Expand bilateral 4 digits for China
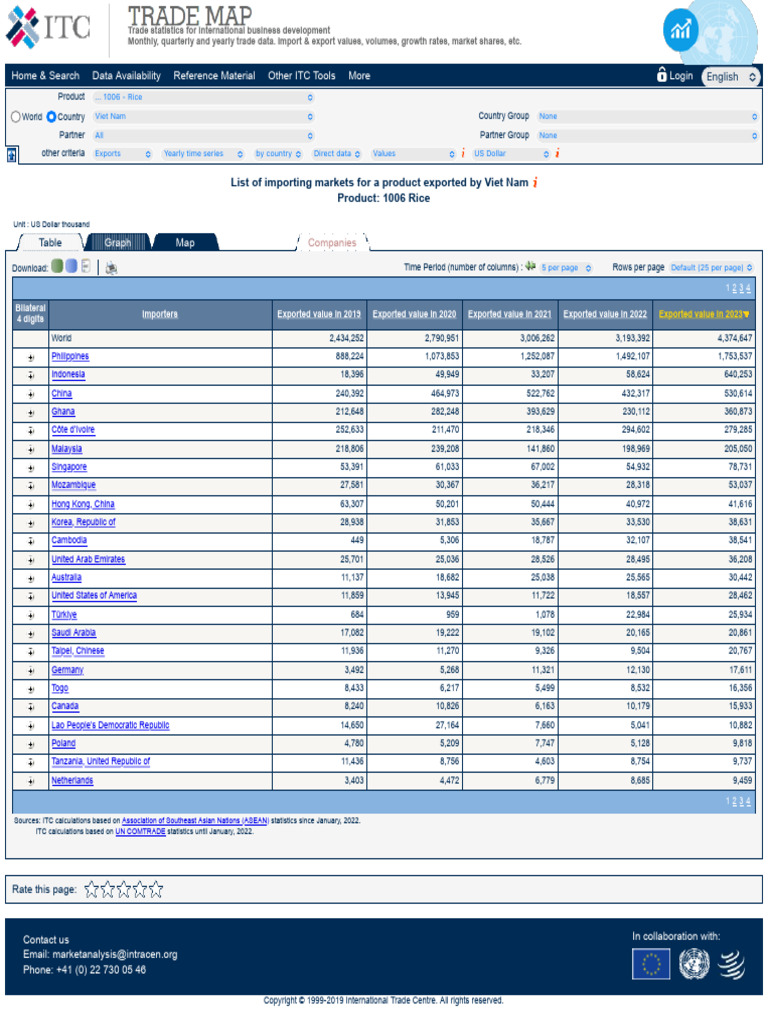Screen dimensions: 768x1024 pos(31,394)
